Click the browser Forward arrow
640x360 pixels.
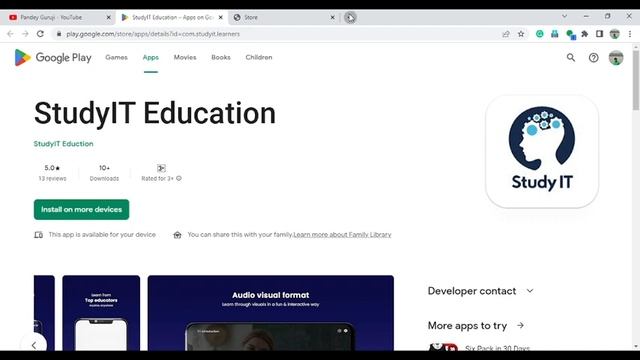click(x=25, y=34)
